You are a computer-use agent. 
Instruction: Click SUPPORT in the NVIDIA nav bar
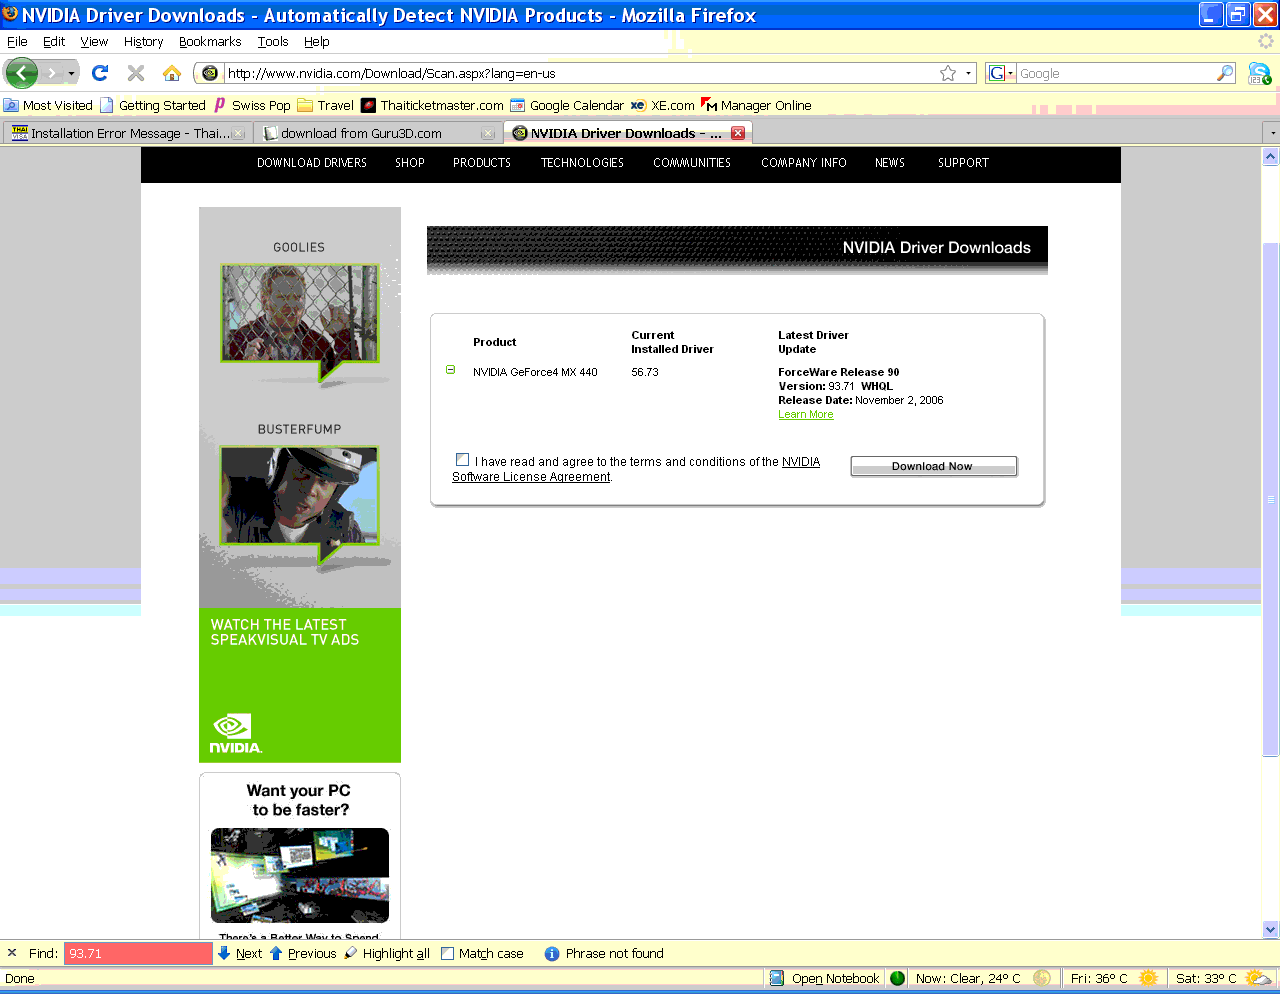click(x=963, y=163)
